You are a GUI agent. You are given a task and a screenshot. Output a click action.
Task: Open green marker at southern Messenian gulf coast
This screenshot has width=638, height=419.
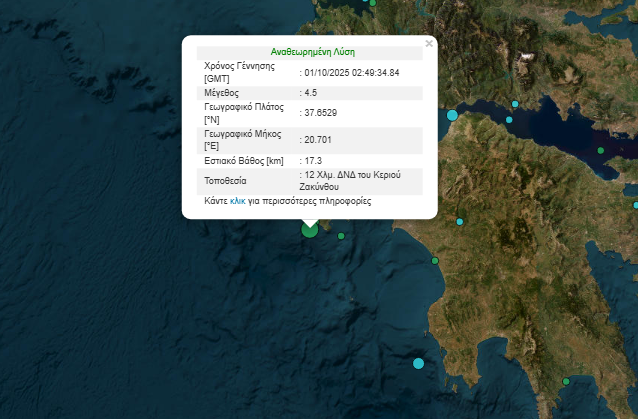tap(566, 382)
